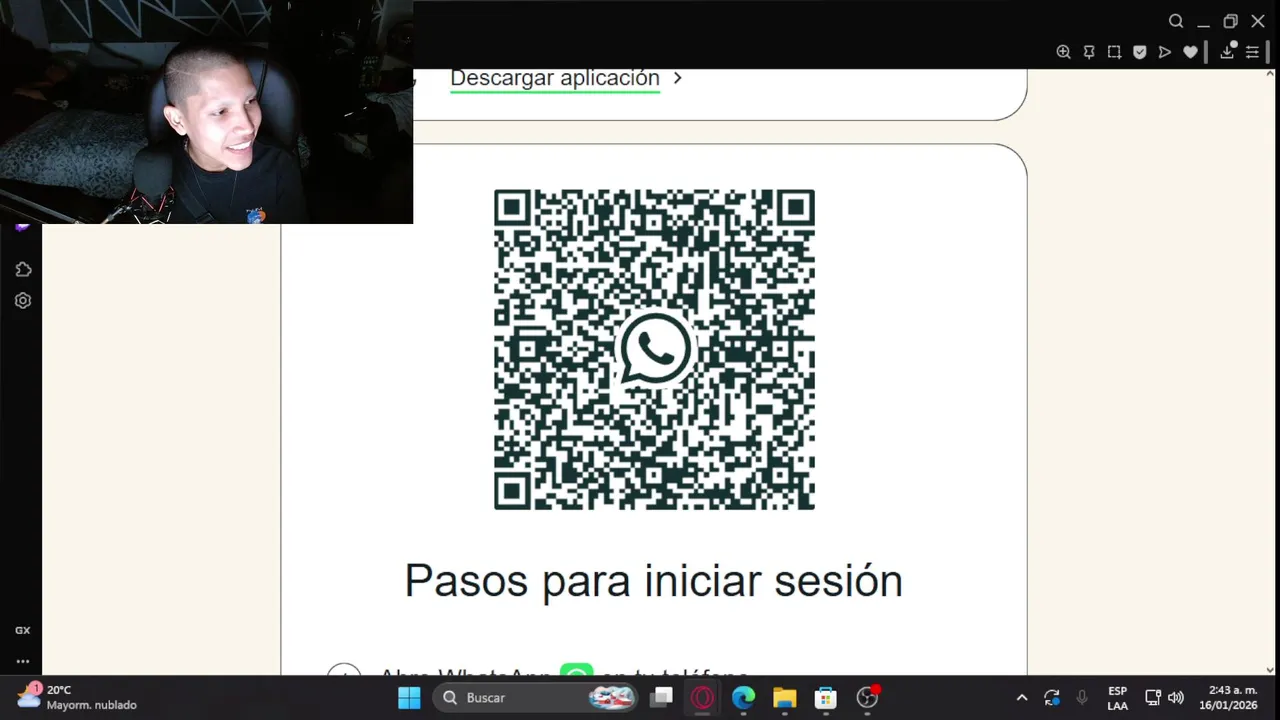This screenshot has width=1280, height=720.
Task: Open Task View on the taskbar
Action: pos(661,698)
